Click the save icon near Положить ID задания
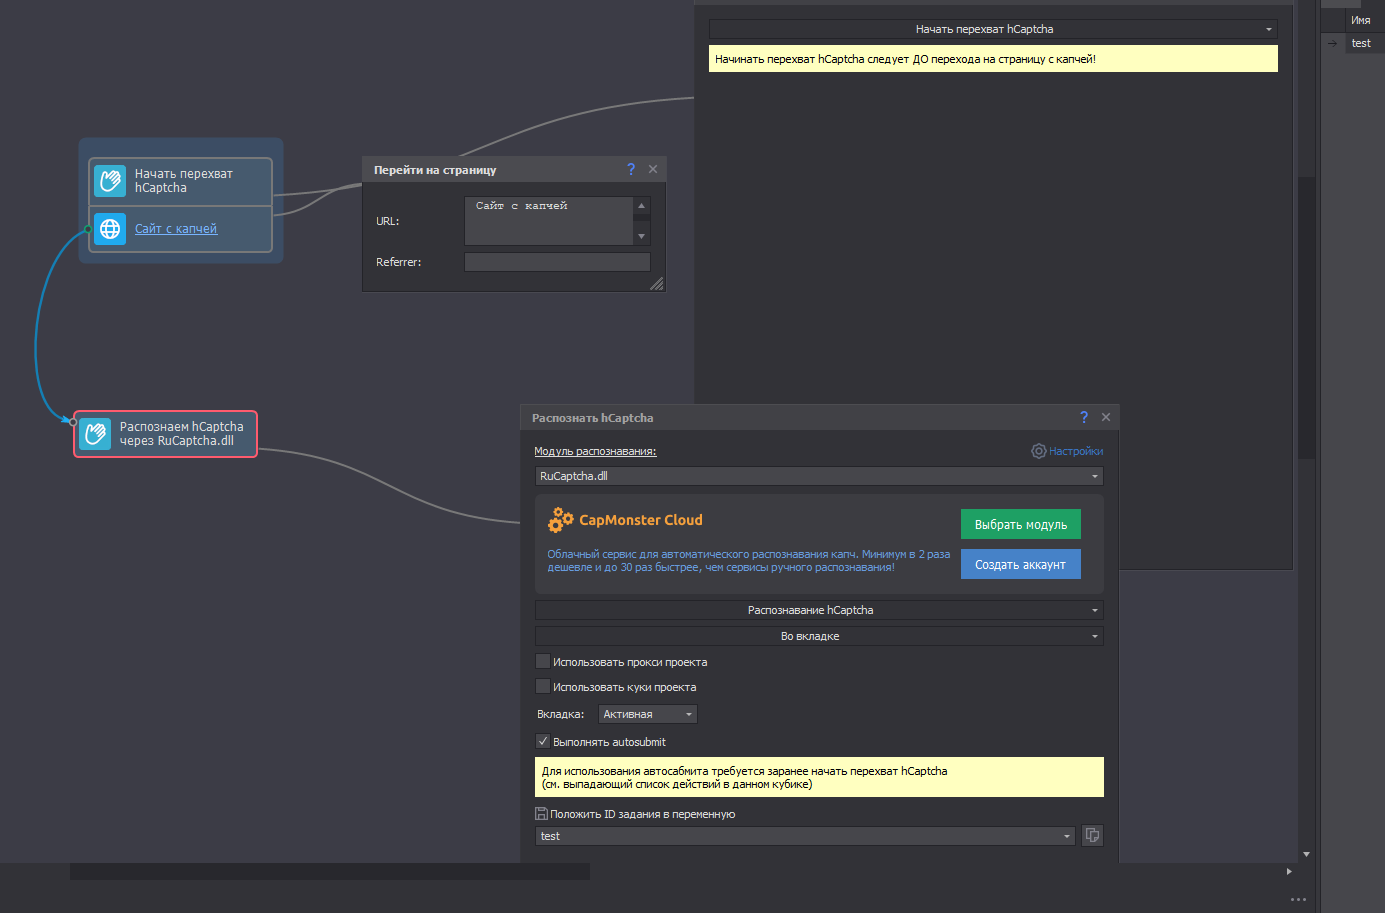This screenshot has height=913, width=1385. (x=541, y=814)
